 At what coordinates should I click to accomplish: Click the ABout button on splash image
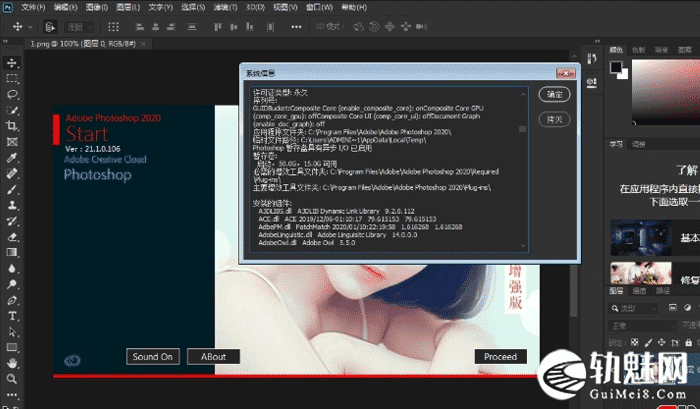click(x=213, y=357)
